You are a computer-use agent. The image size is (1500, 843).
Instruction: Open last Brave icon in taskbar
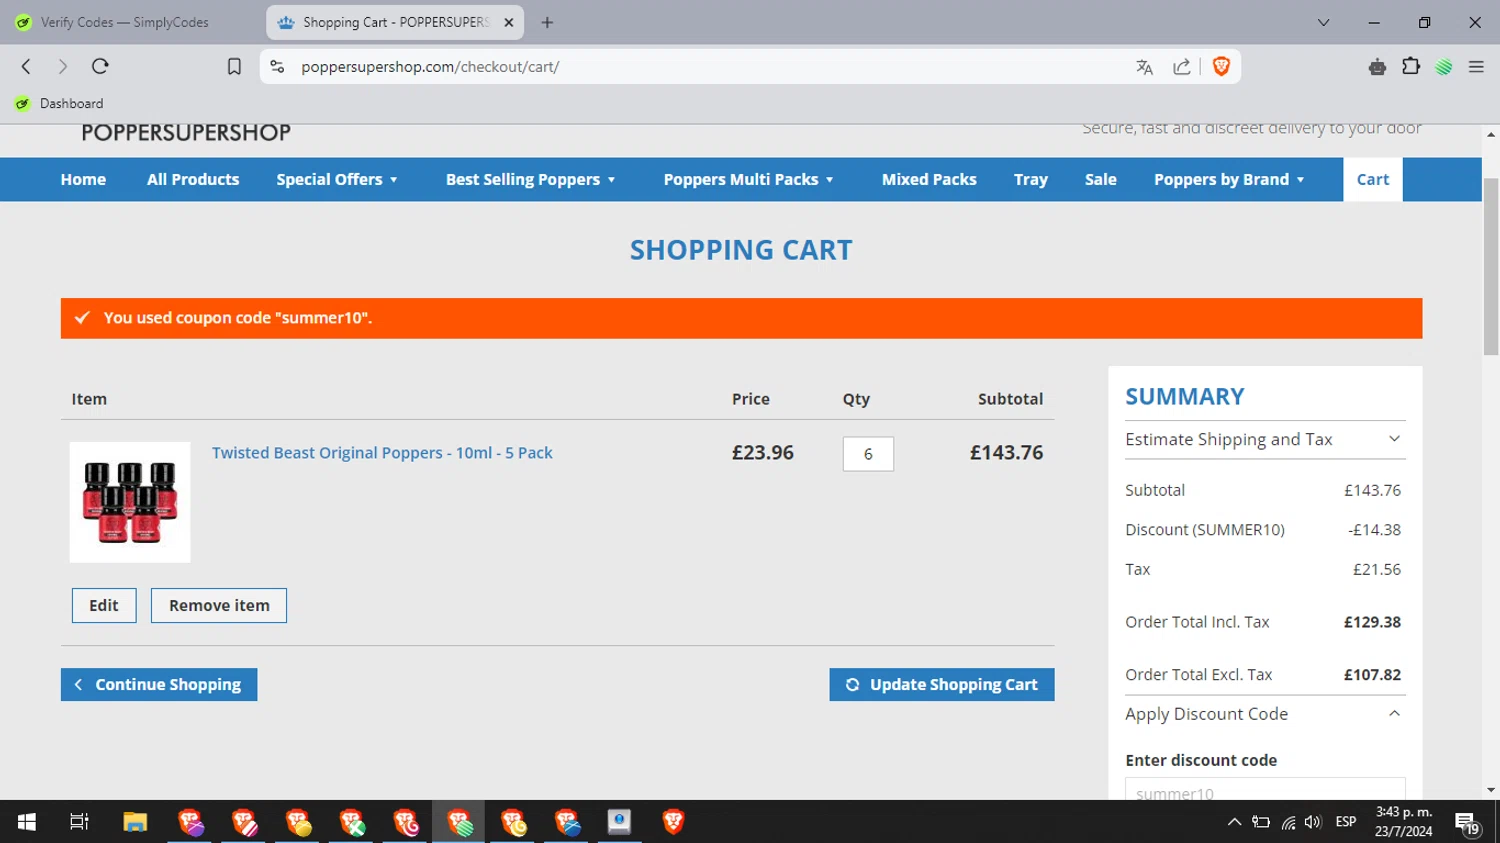[673, 822]
